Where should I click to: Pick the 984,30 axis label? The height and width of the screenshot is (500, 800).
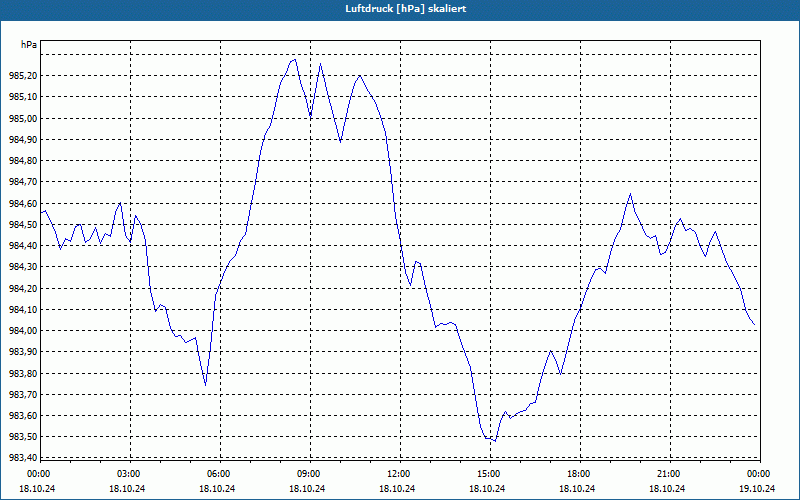[x=23, y=267]
